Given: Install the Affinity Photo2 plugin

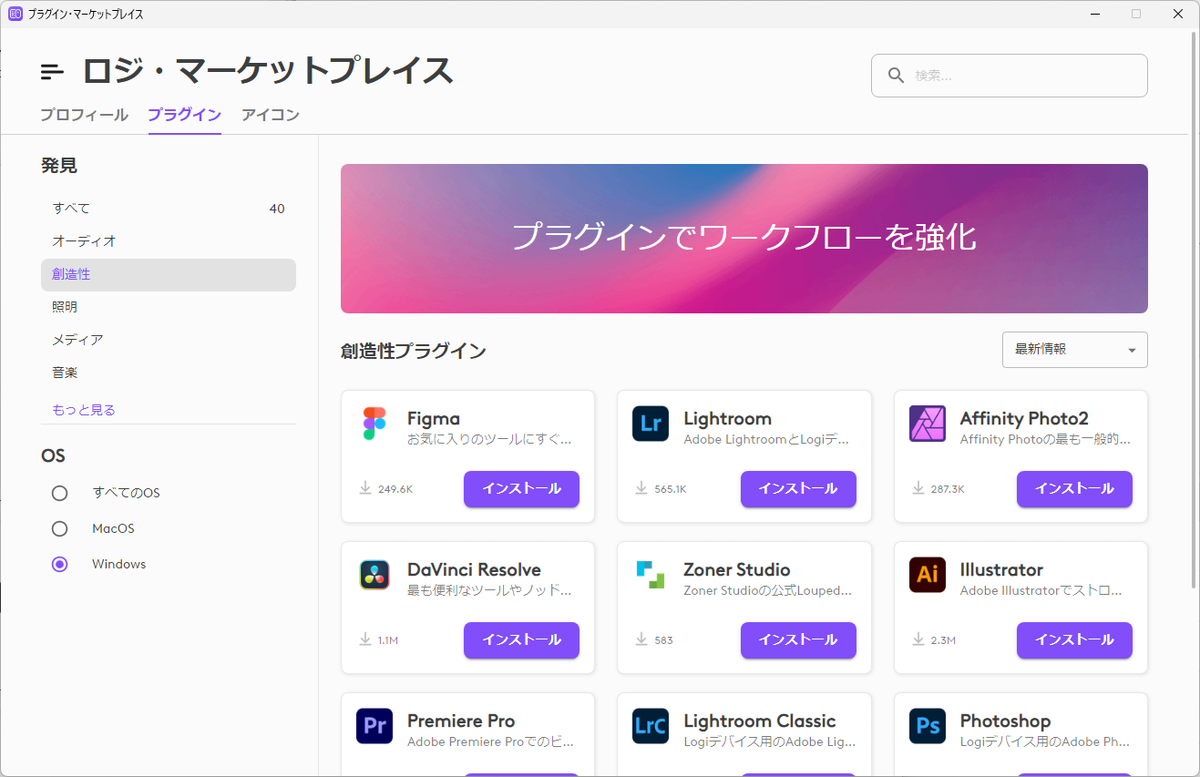Looking at the screenshot, I should (1074, 489).
